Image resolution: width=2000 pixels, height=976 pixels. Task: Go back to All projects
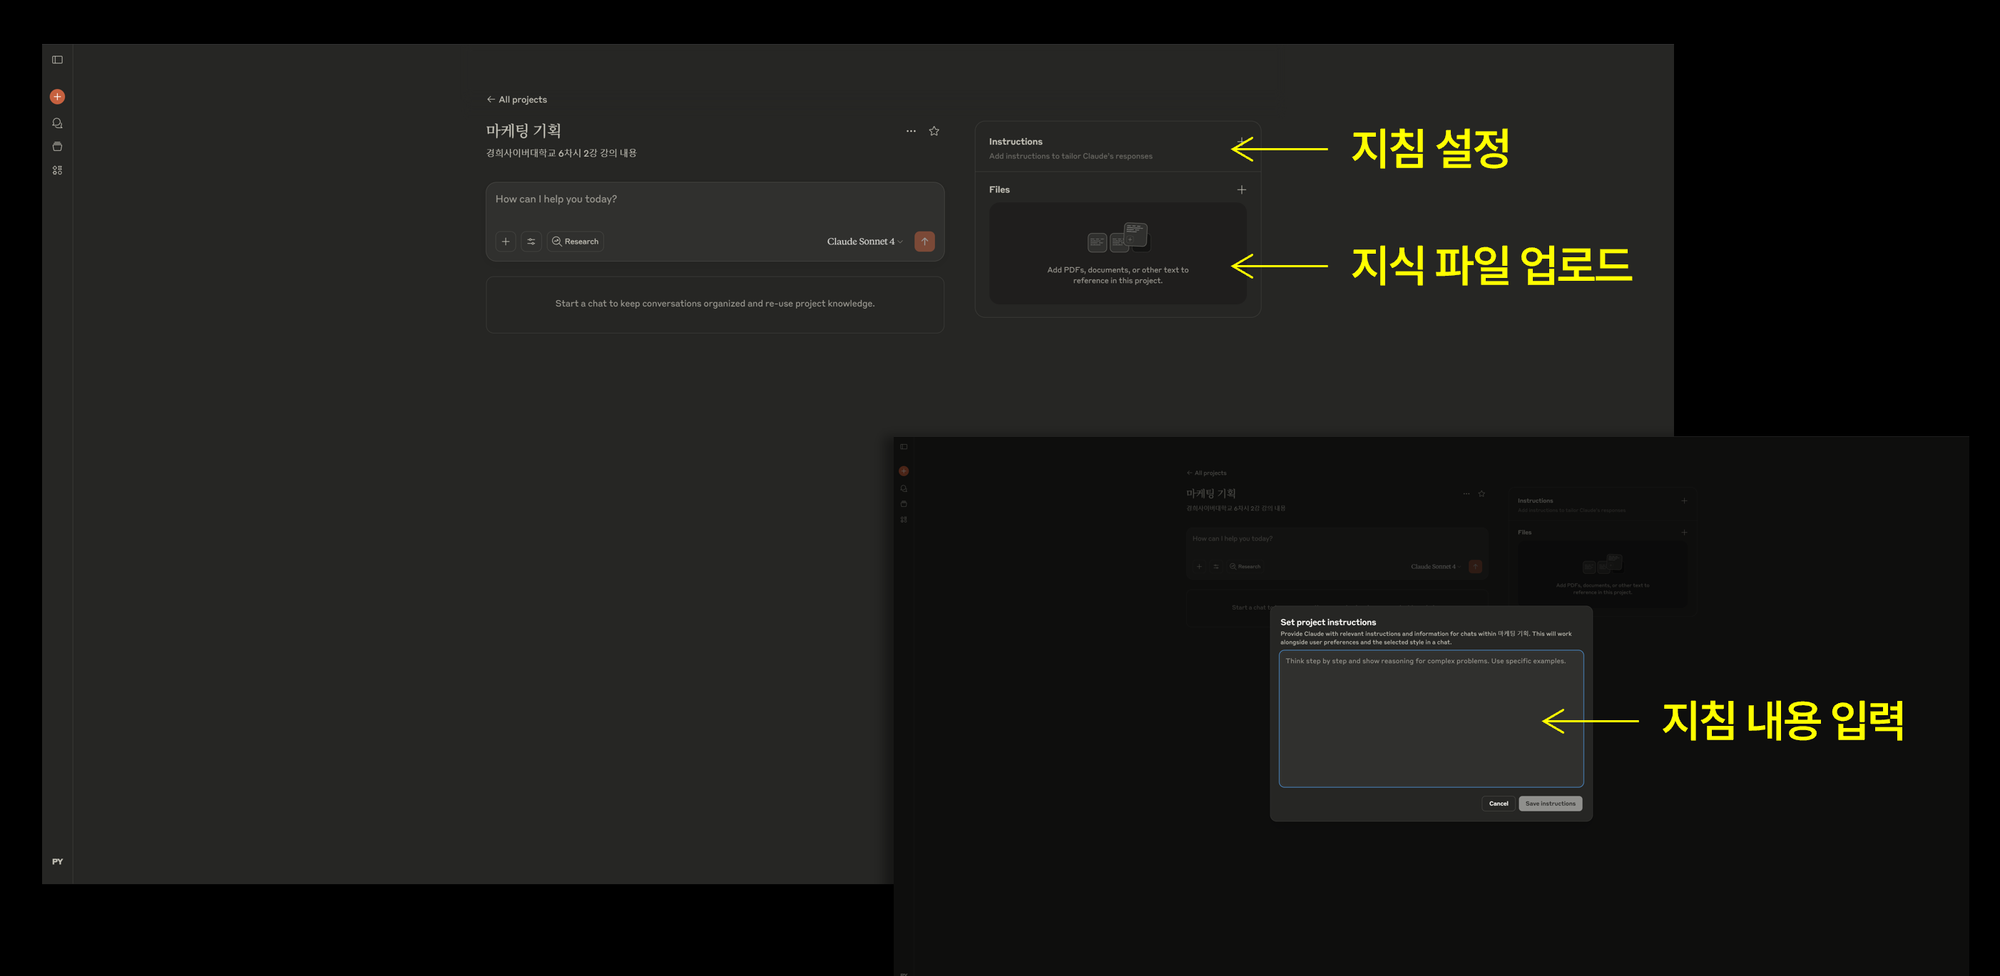[517, 100]
